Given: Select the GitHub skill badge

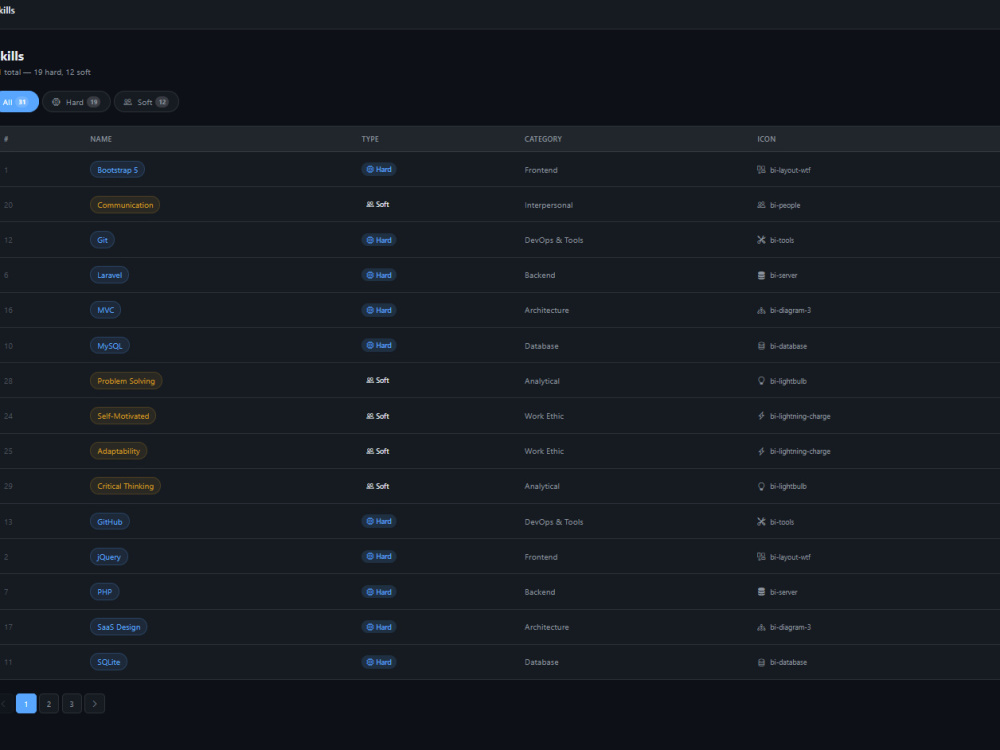Looking at the screenshot, I should [110, 522].
